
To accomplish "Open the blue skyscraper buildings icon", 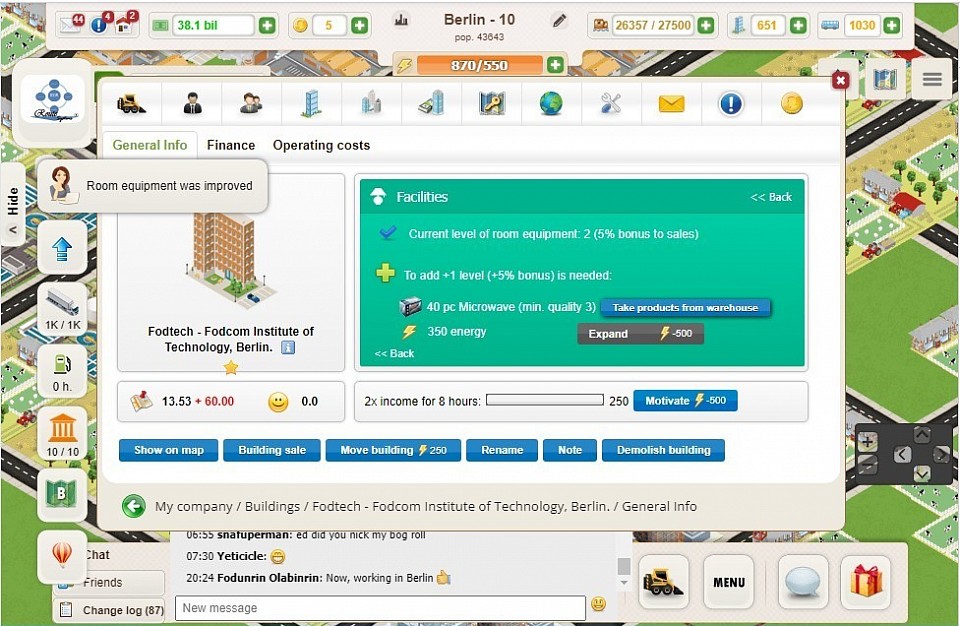I will coord(312,104).
